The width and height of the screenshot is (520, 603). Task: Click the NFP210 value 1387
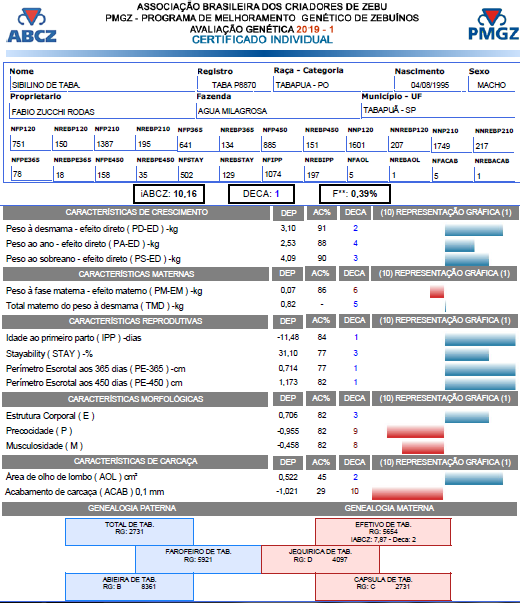(x=105, y=144)
